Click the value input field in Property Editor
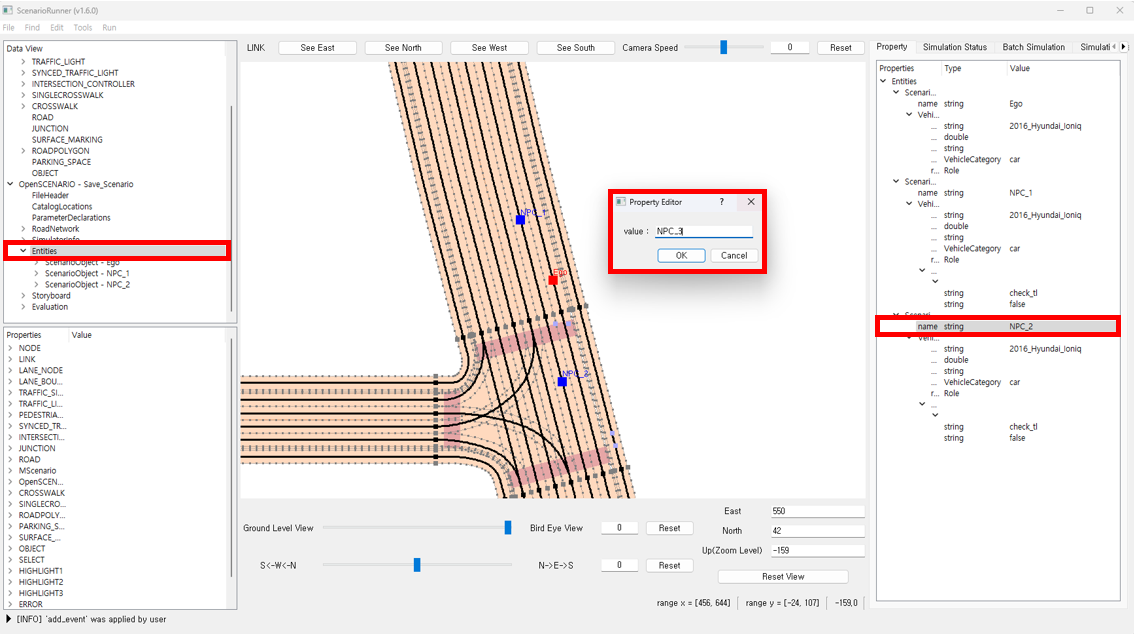The image size is (1134, 634). pyautogui.click(x=703, y=232)
